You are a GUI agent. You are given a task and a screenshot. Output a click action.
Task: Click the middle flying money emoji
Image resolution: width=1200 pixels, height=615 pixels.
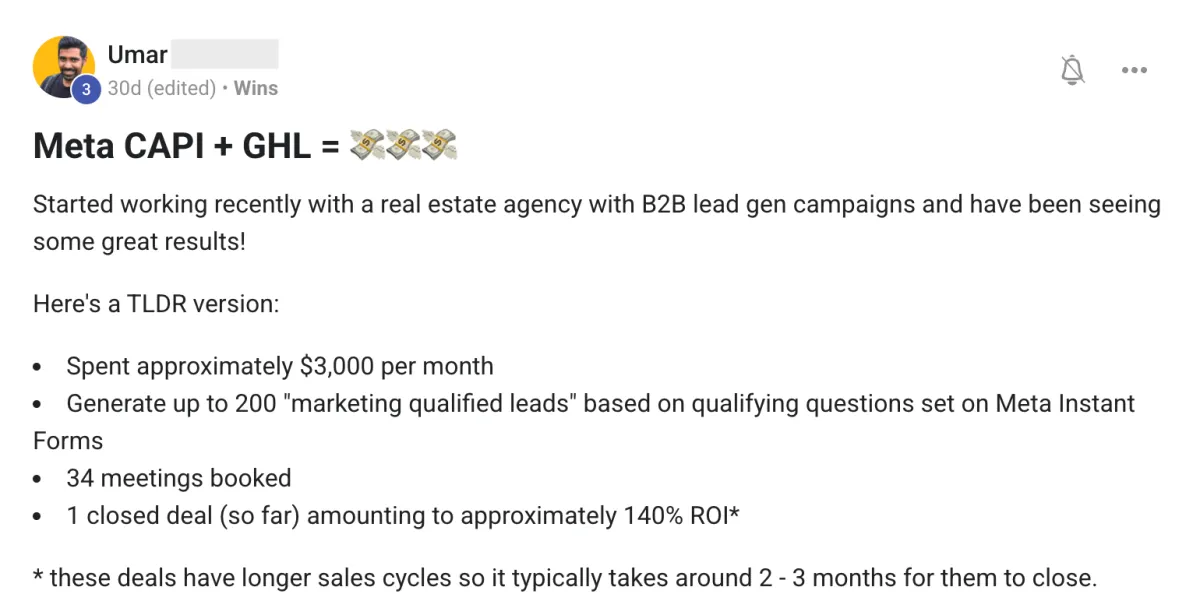[403, 147]
